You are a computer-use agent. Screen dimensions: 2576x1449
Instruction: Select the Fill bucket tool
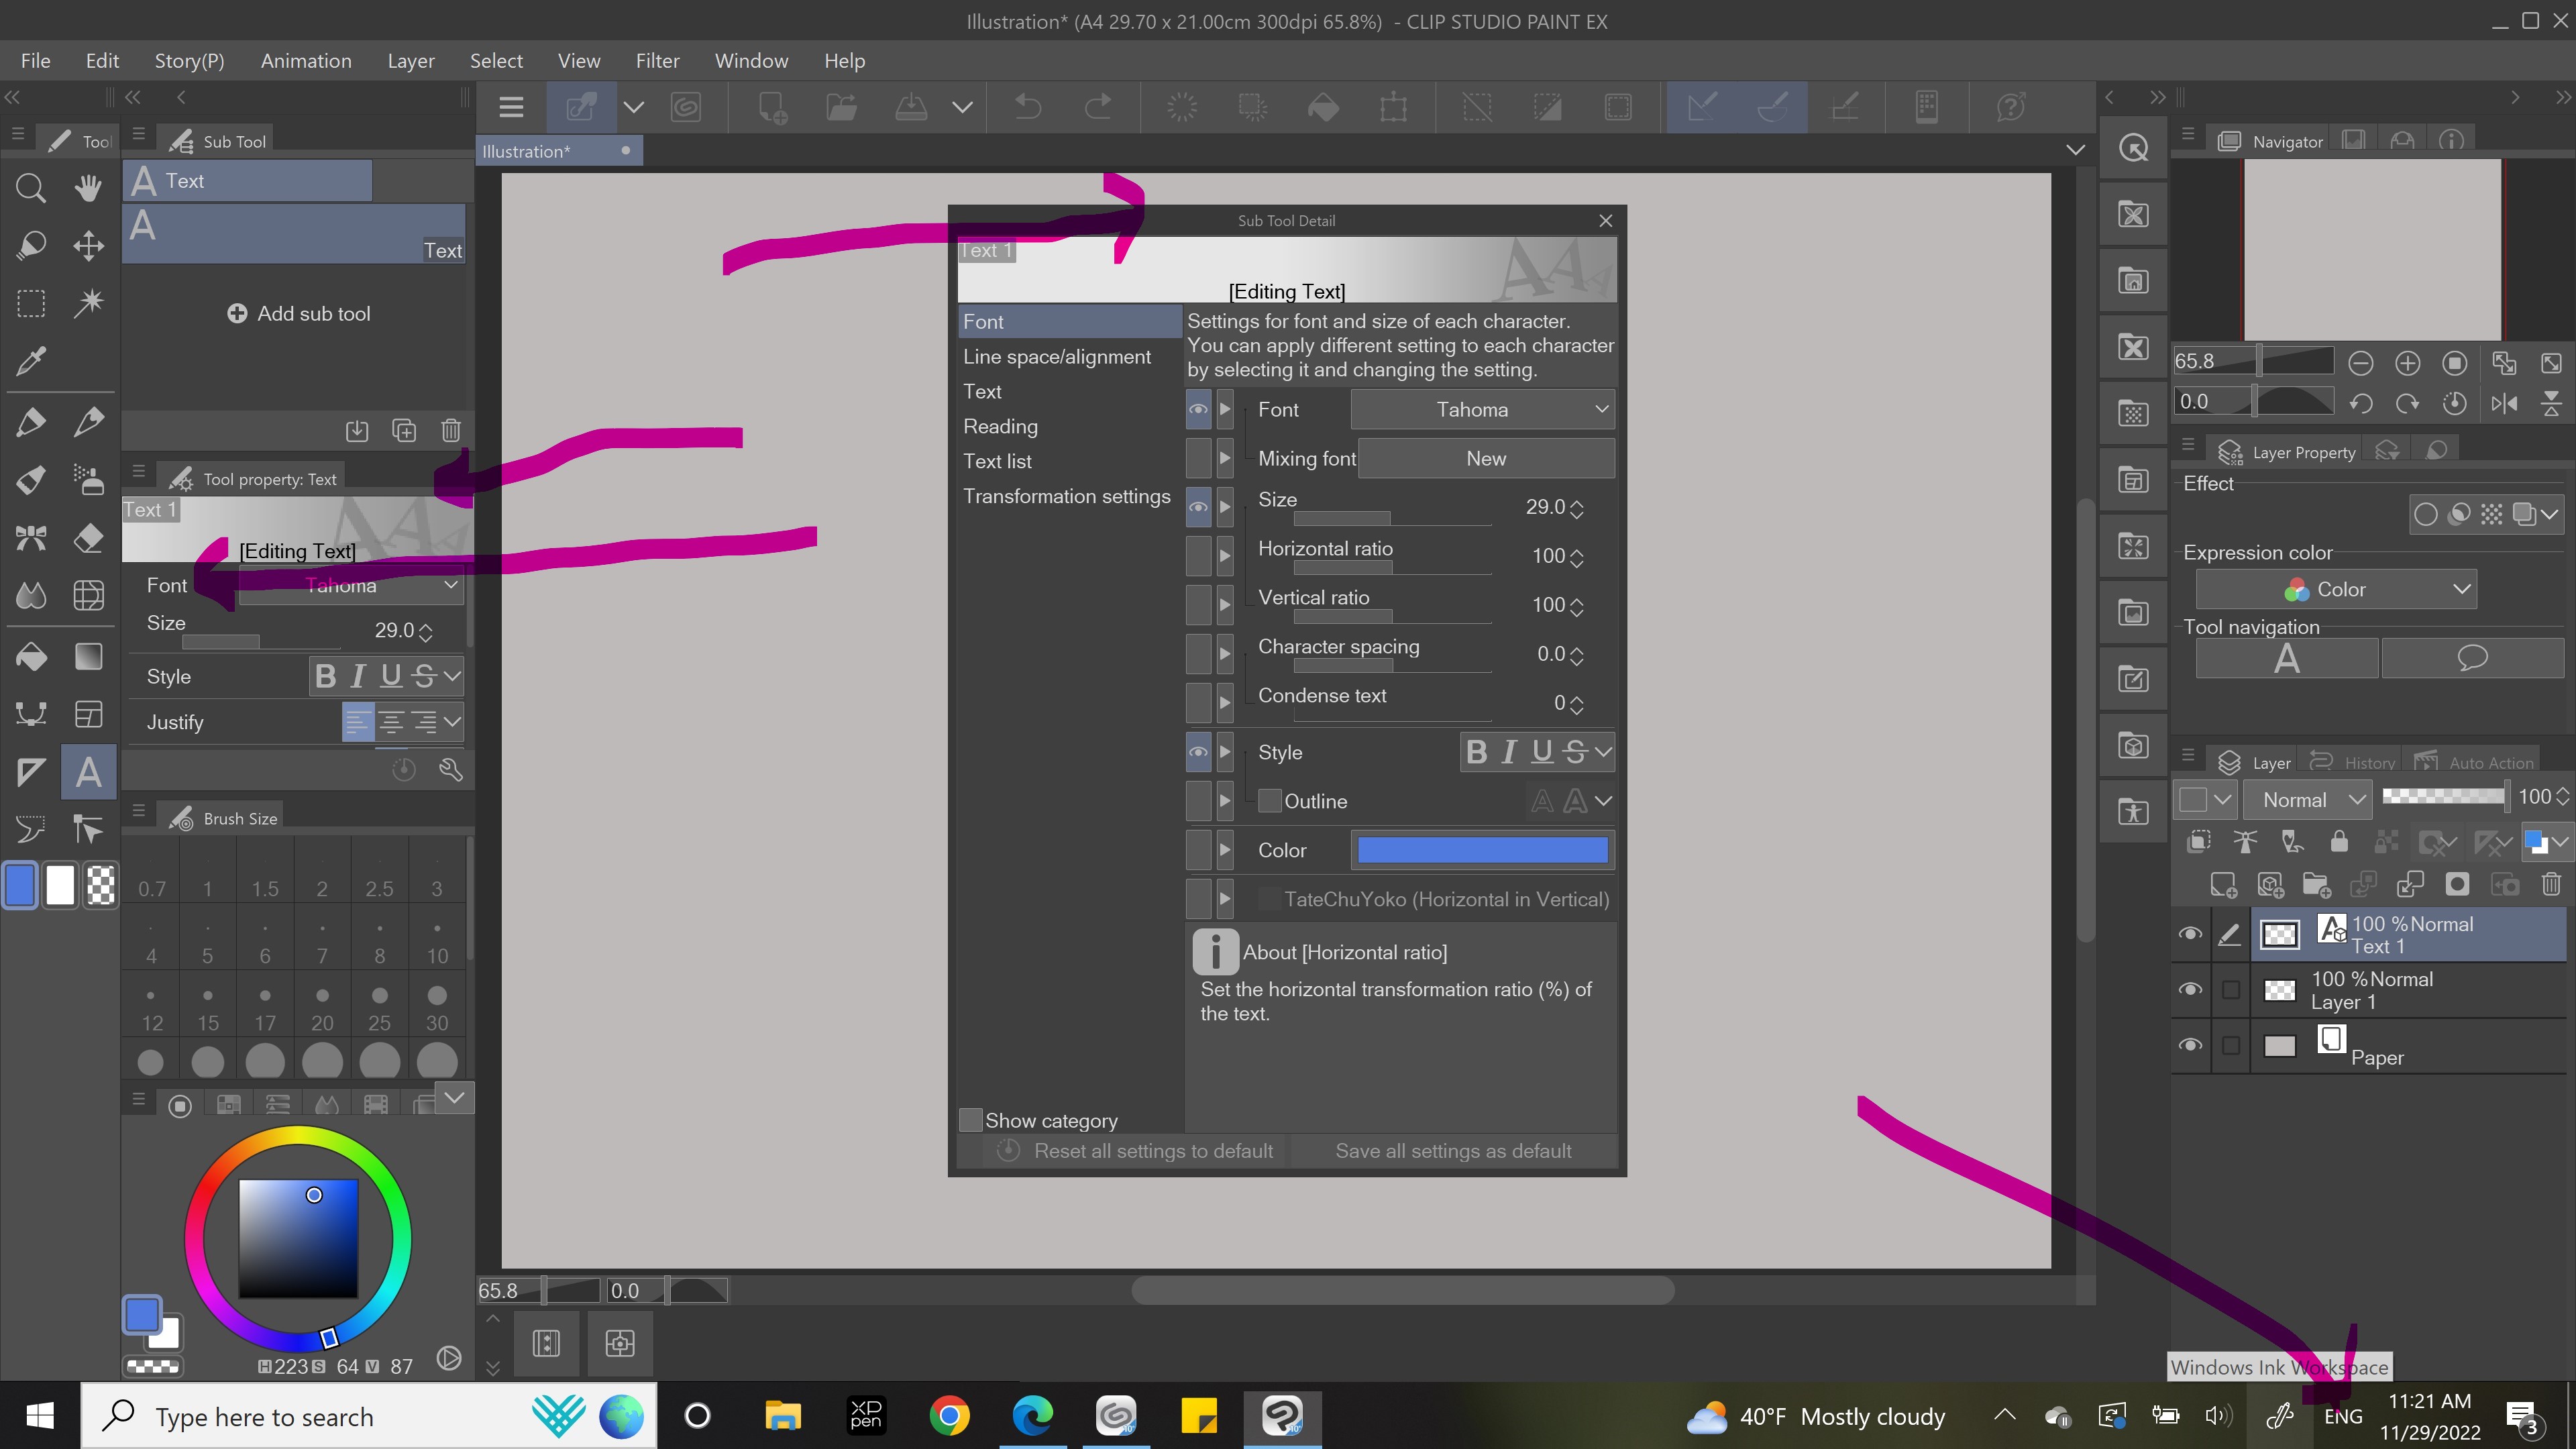30,657
